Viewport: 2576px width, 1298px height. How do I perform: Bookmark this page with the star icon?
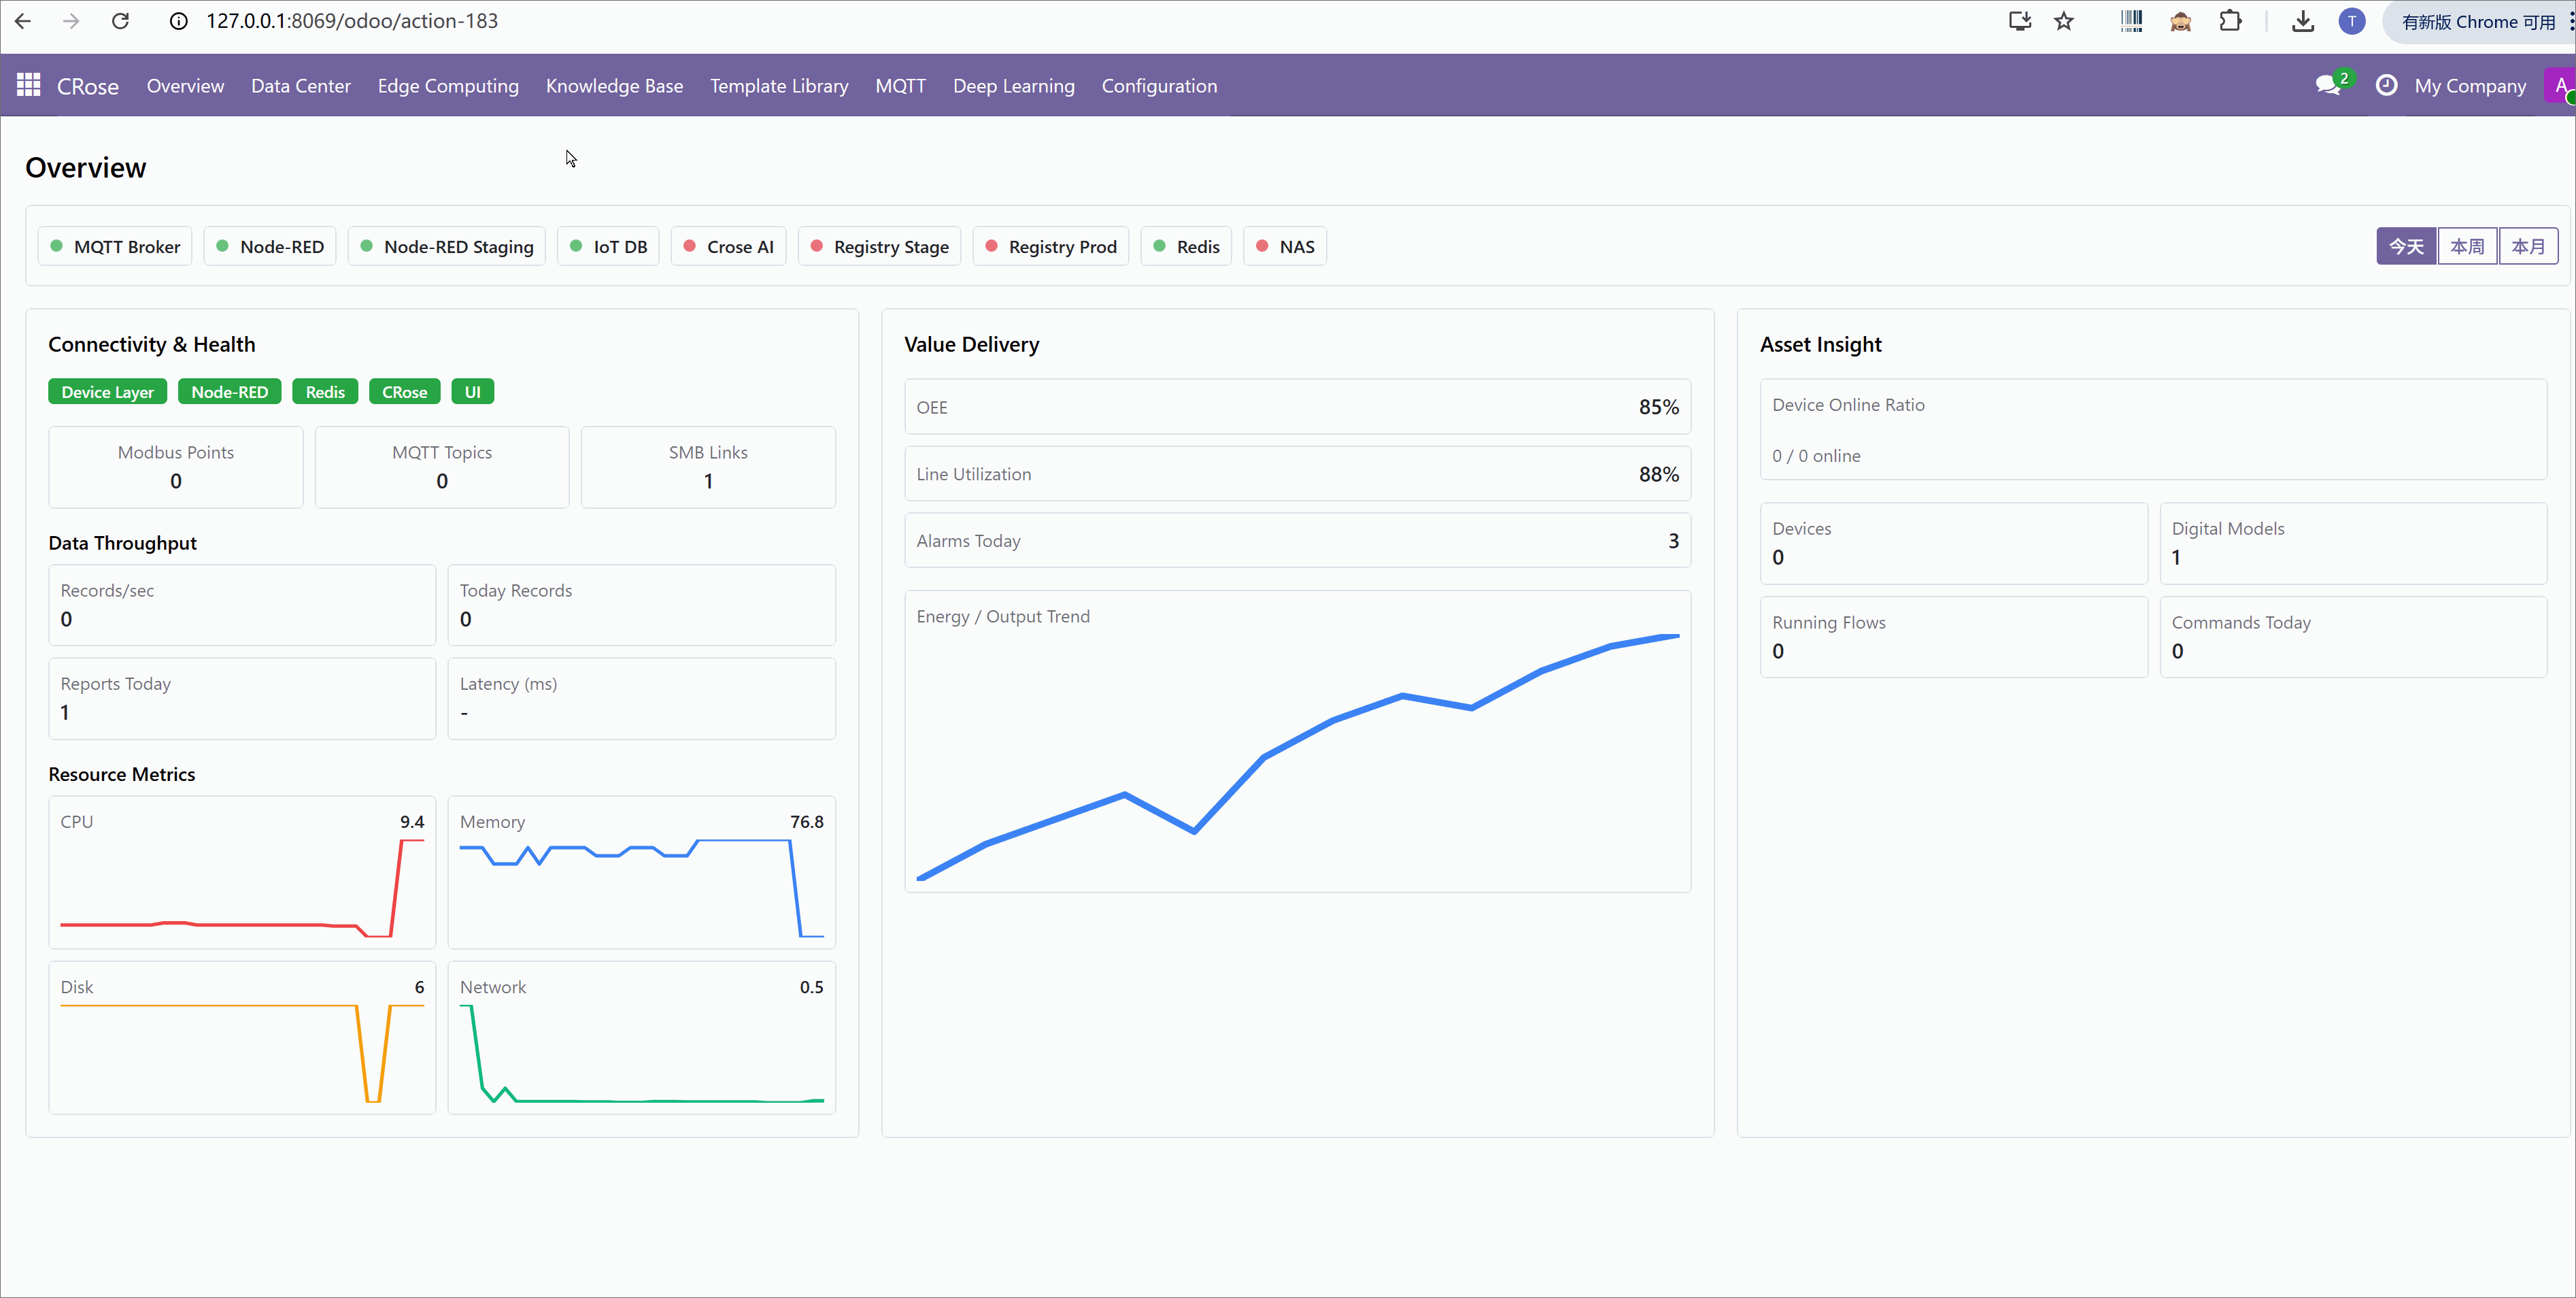2064,21
